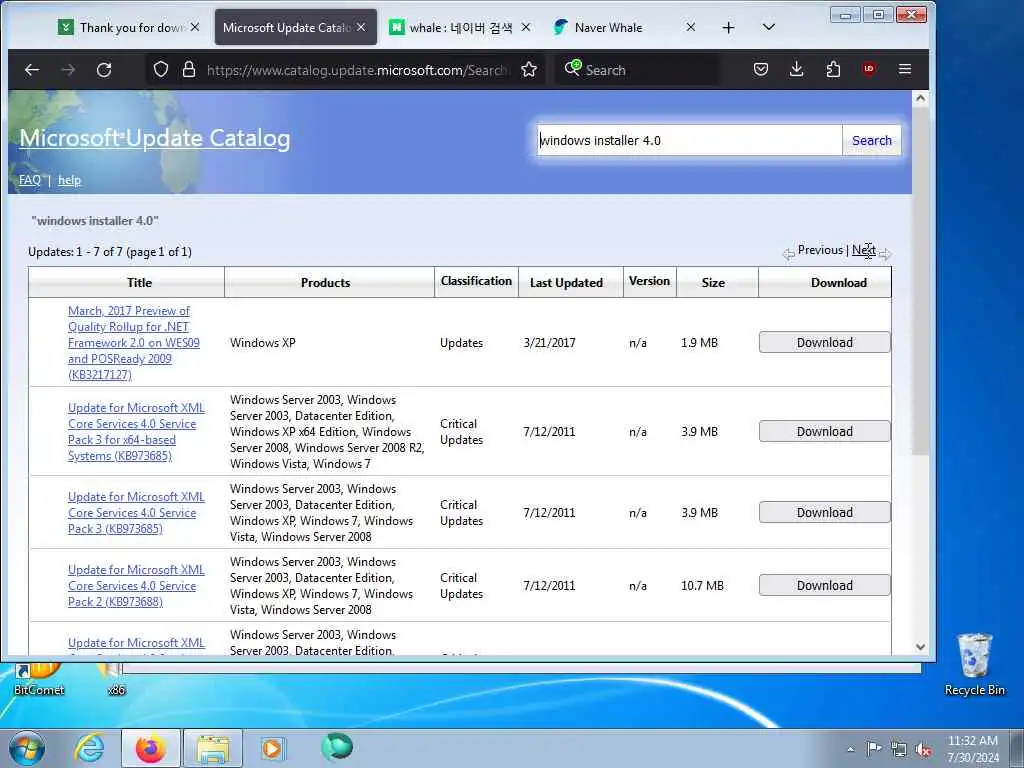Open Firefox downloads panel icon
Viewport: 1024px width, 768px height.
point(796,69)
